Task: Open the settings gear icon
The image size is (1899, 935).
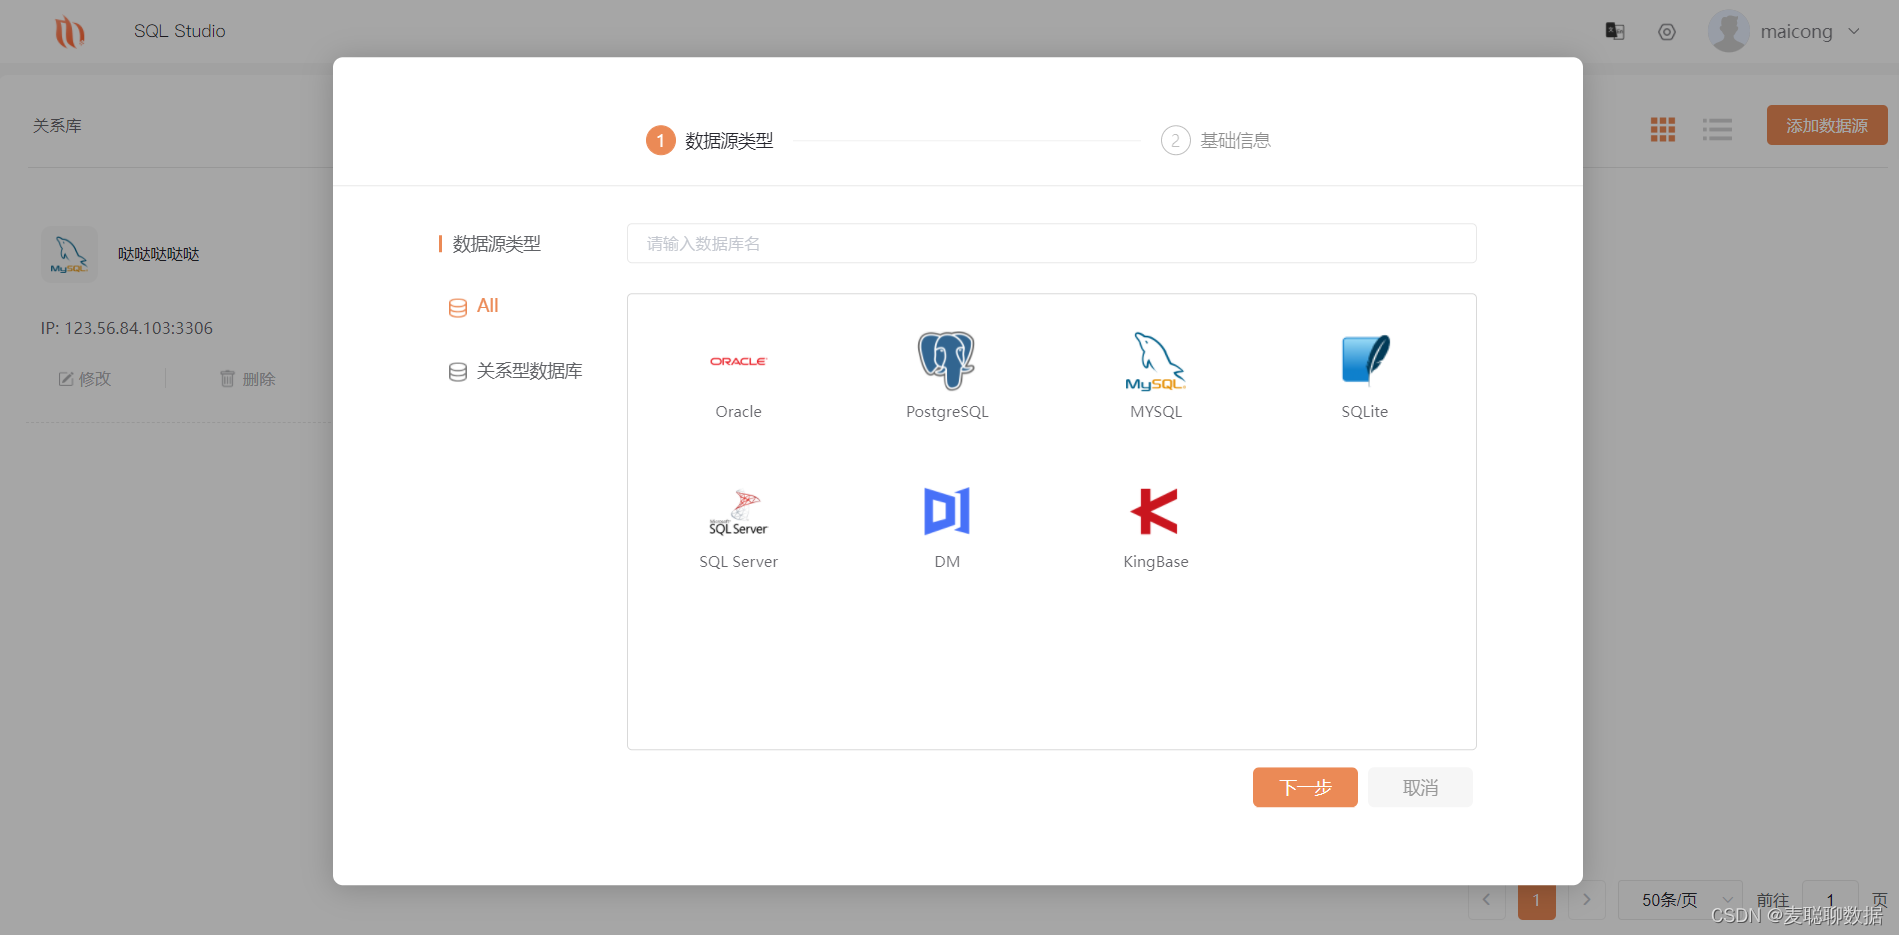Action: coord(1667,32)
